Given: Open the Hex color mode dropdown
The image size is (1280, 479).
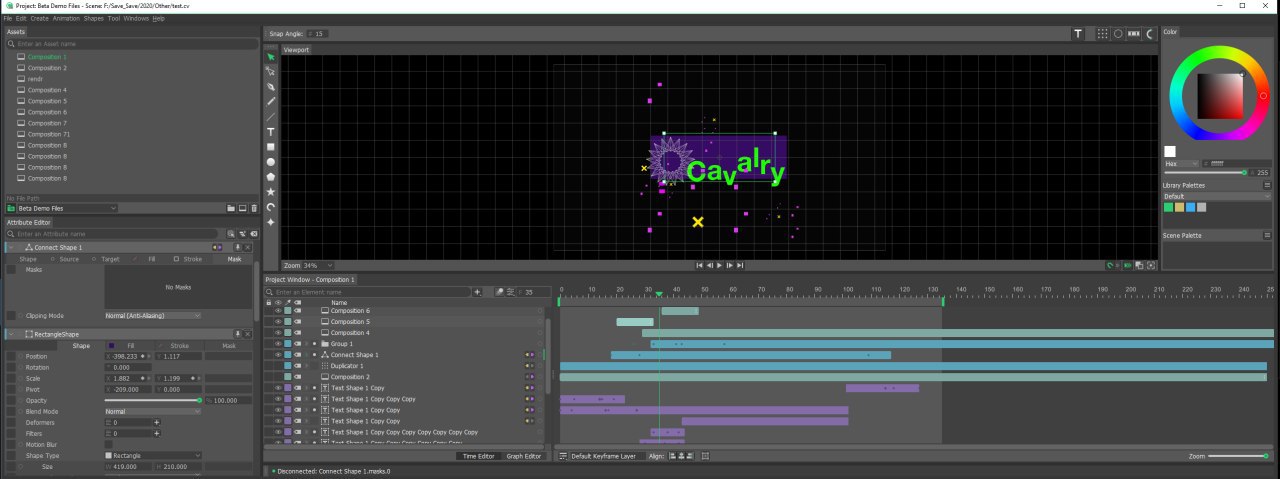Looking at the screenshot, I should click(1181, 163).
